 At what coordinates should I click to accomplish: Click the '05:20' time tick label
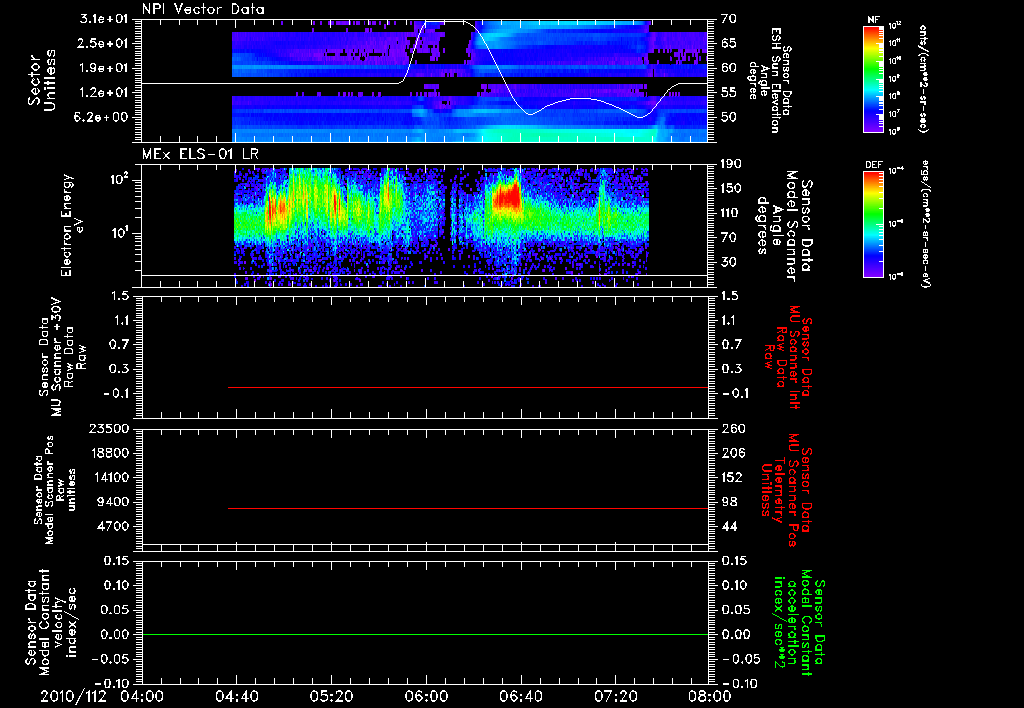(x=330, y=696)
